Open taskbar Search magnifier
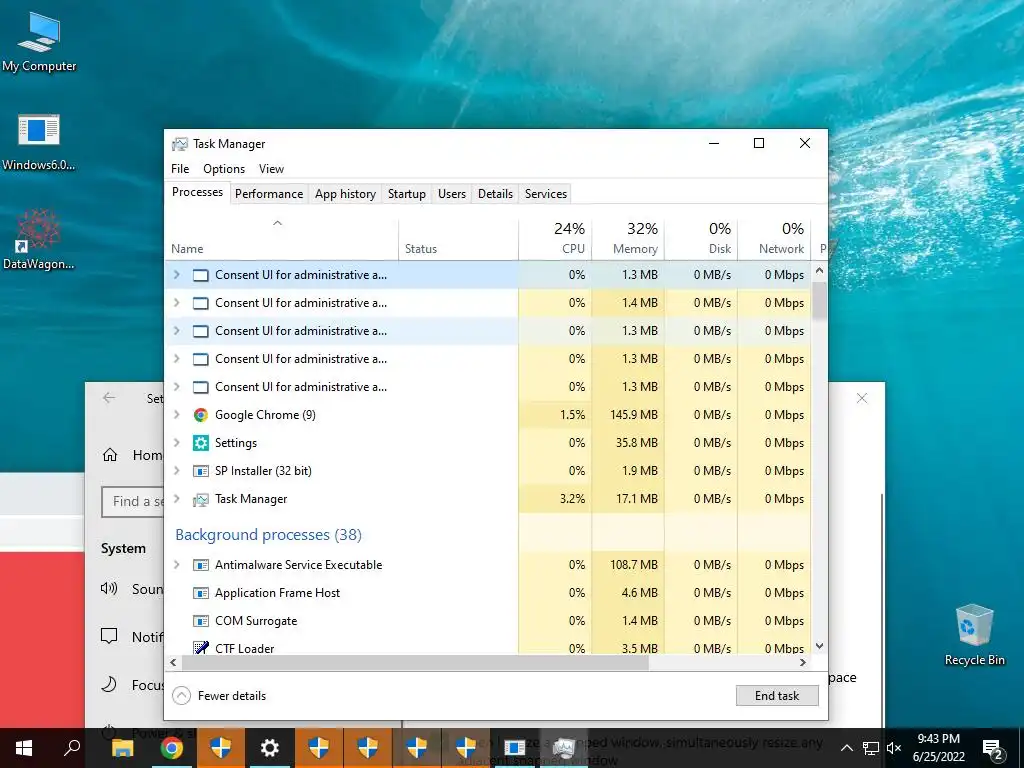This screenshot has width=1024, height=768. [x=72, y=748]
